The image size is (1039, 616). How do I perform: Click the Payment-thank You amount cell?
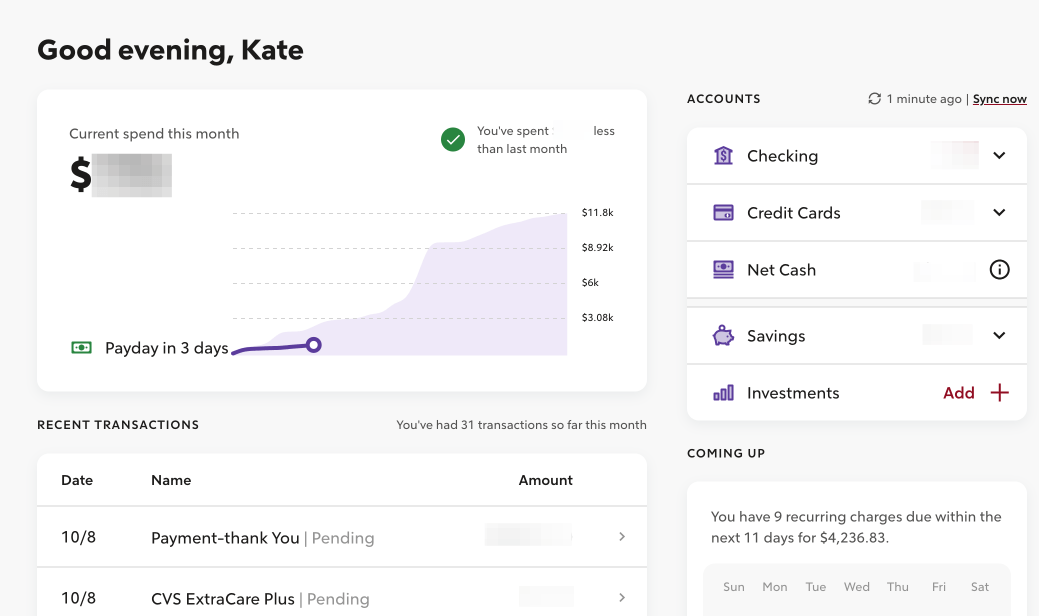coord(528,535)
